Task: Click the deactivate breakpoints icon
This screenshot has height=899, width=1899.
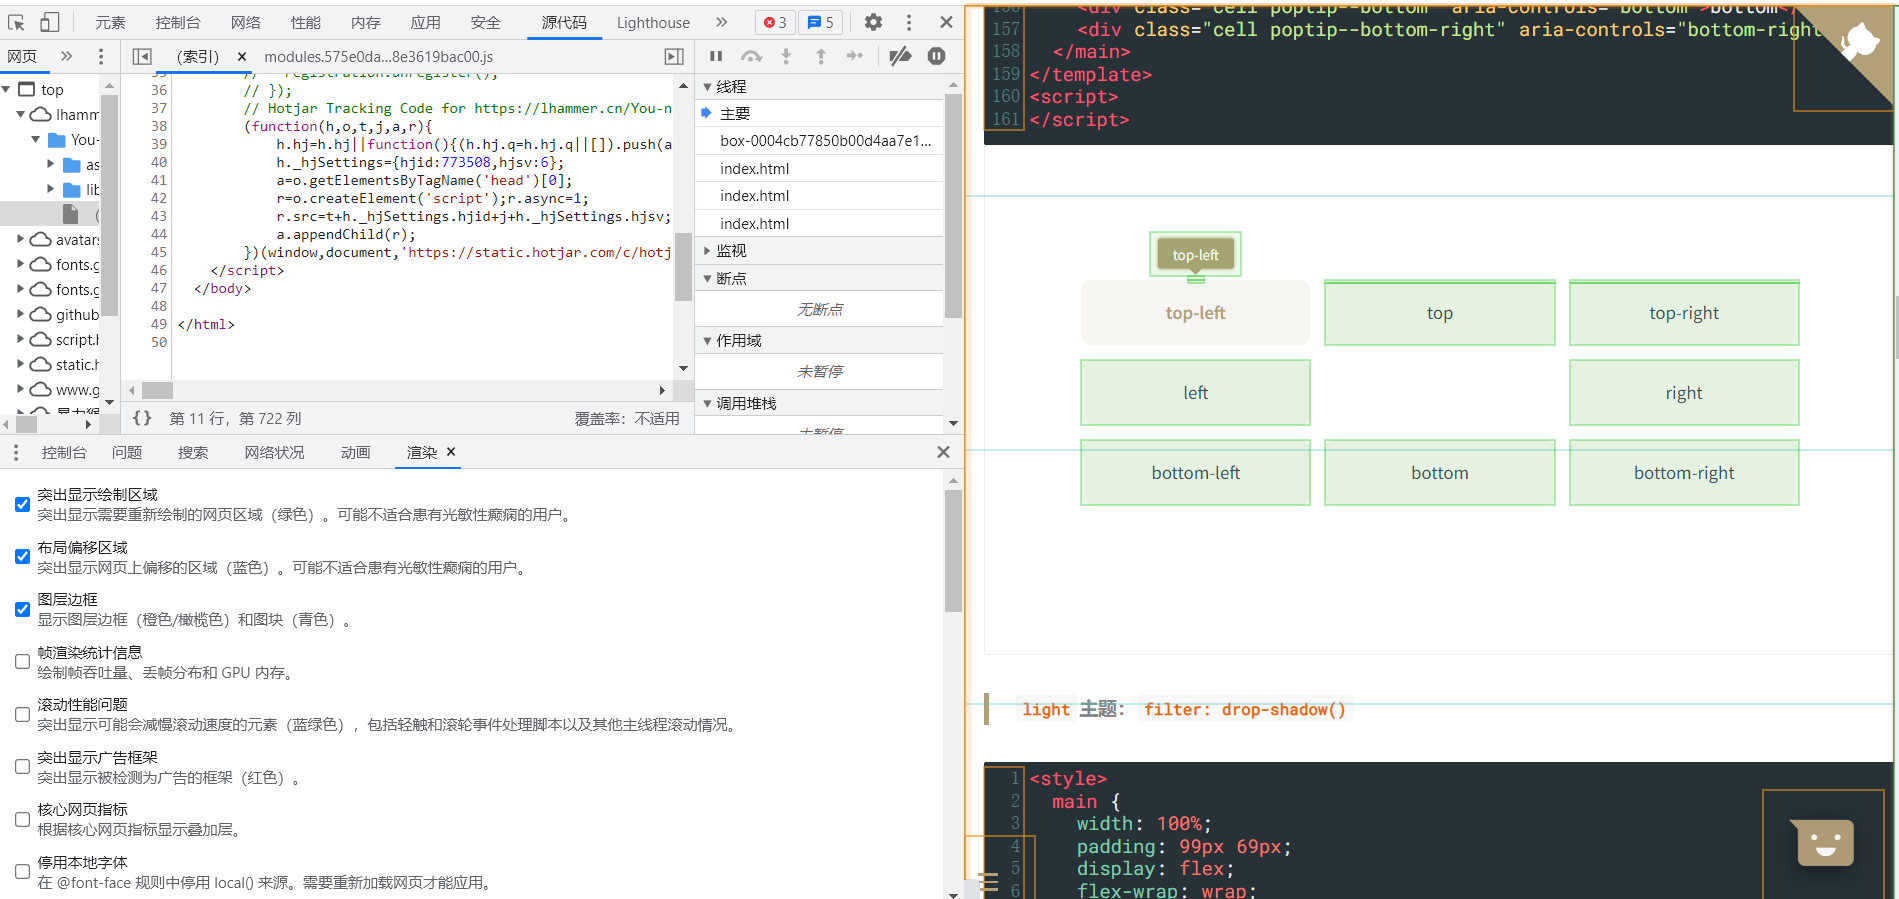Action: [x=900, y=56]
